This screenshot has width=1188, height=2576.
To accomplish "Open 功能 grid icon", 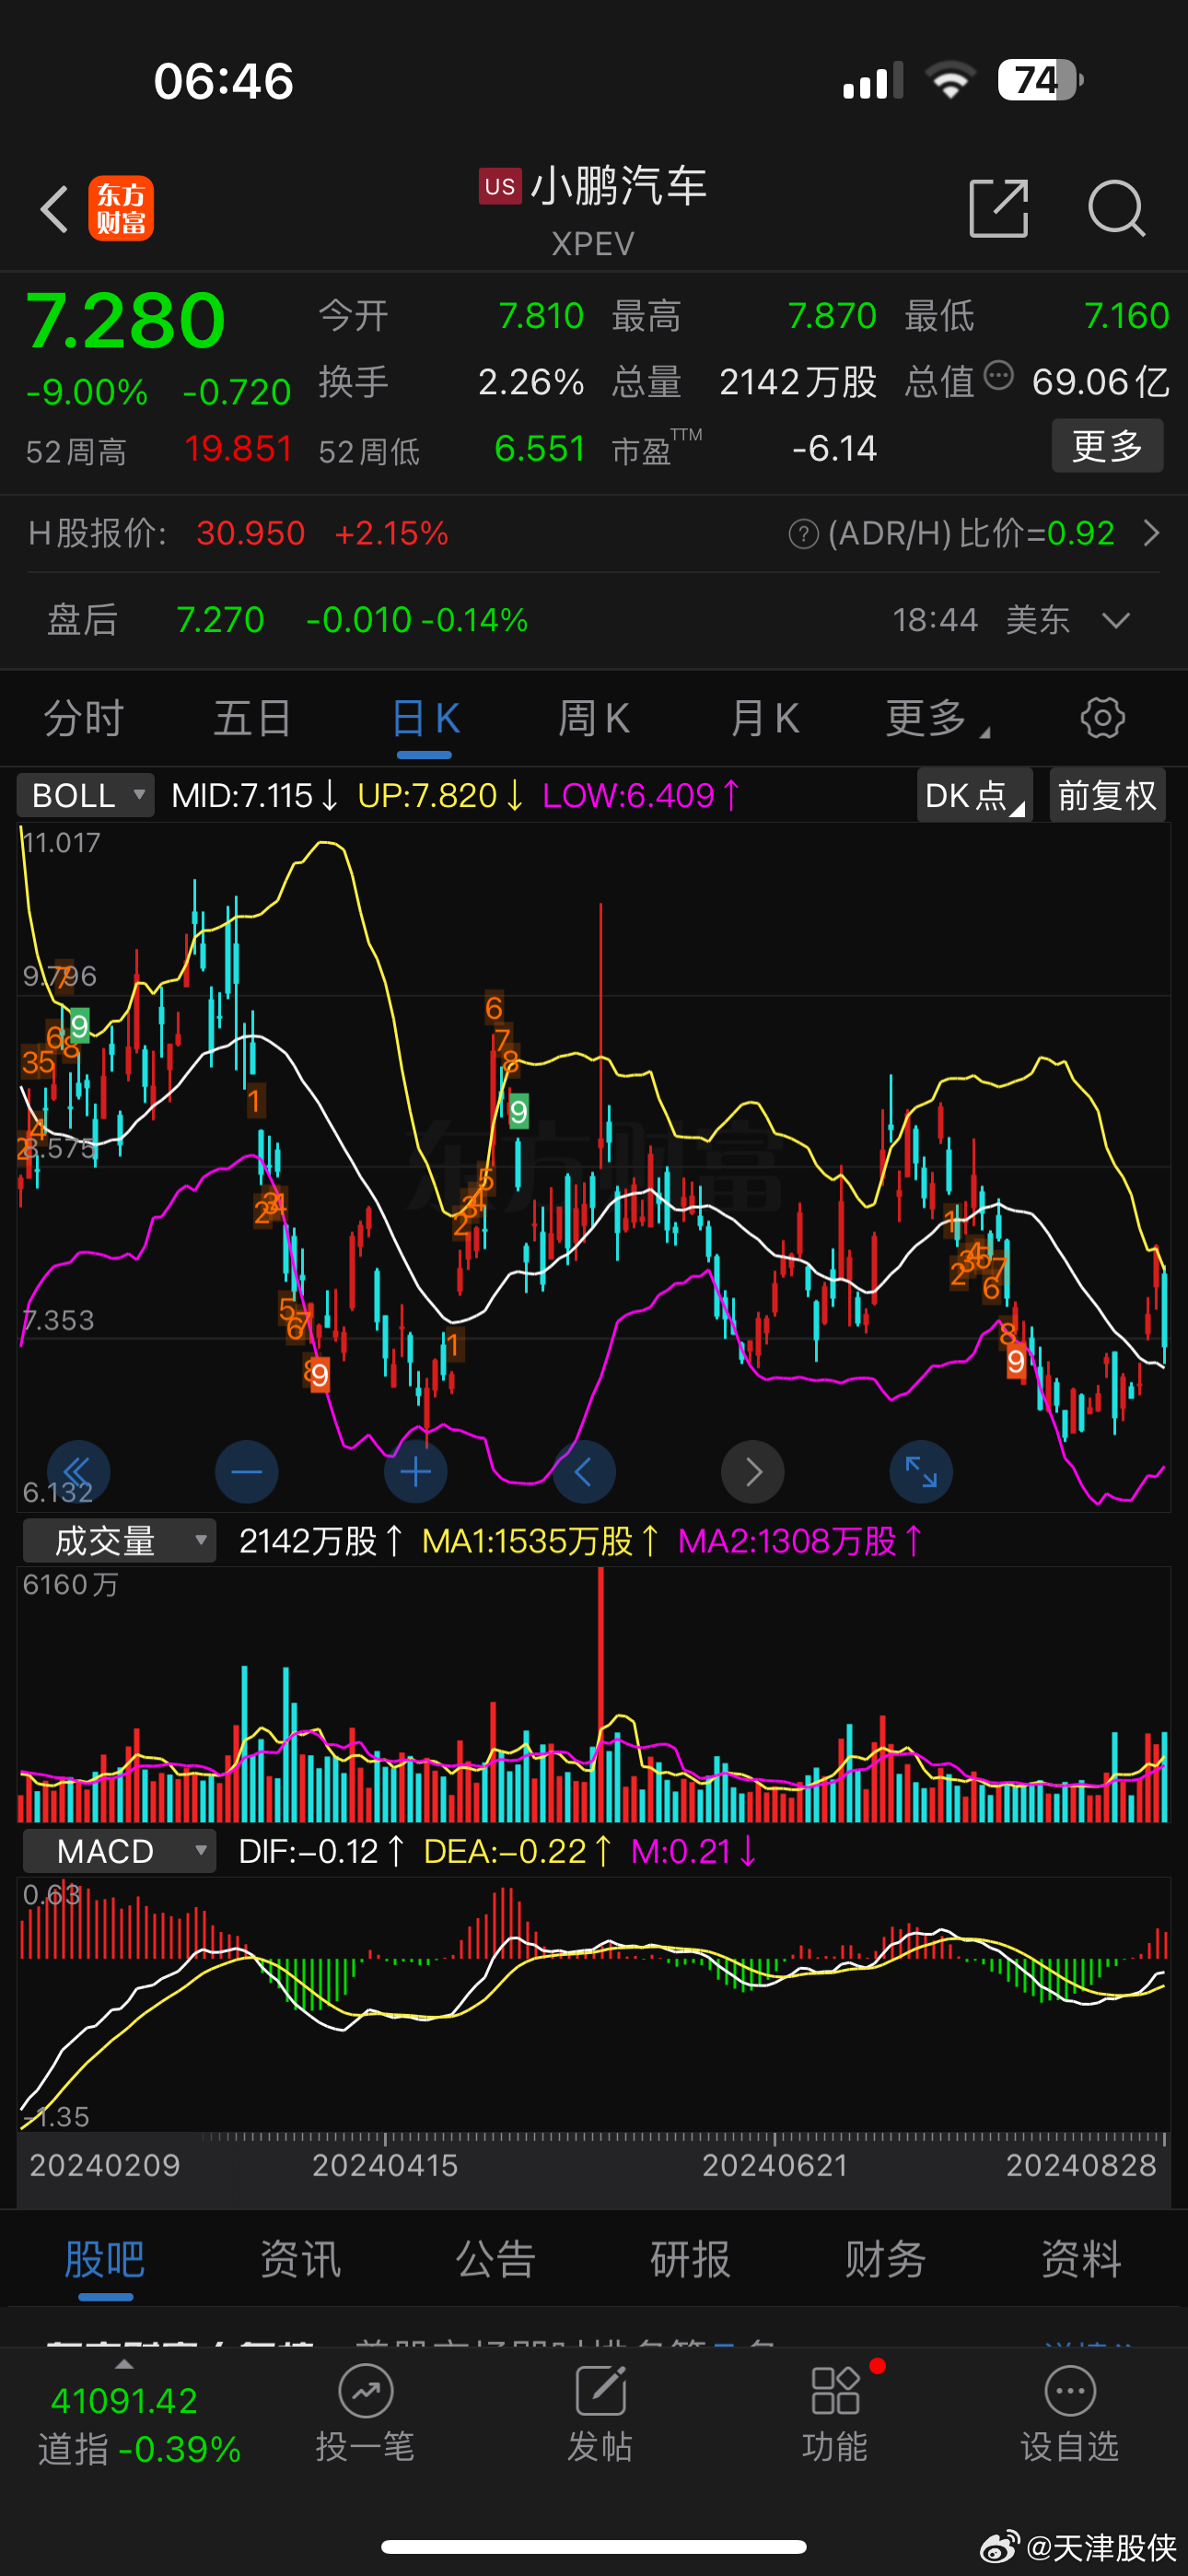I will pos(835,2391).
